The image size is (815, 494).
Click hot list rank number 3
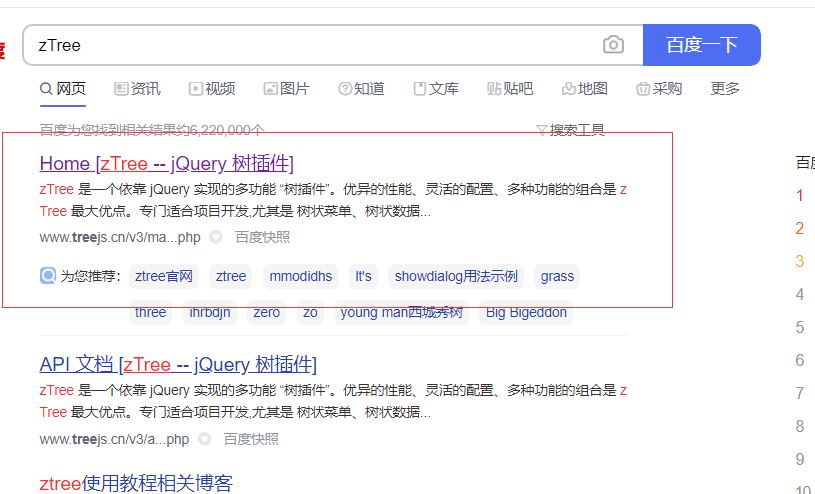pos(800,262)
